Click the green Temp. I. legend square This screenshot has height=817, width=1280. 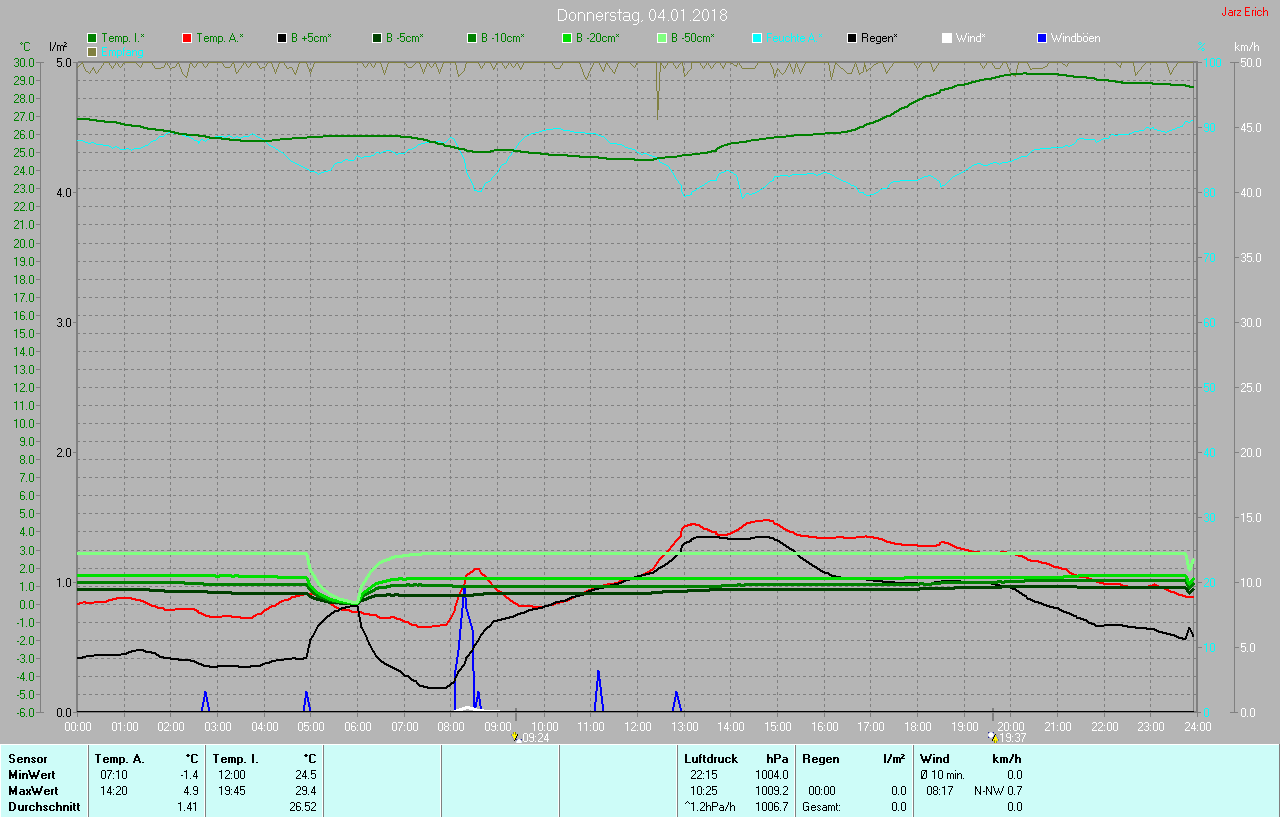93,38
